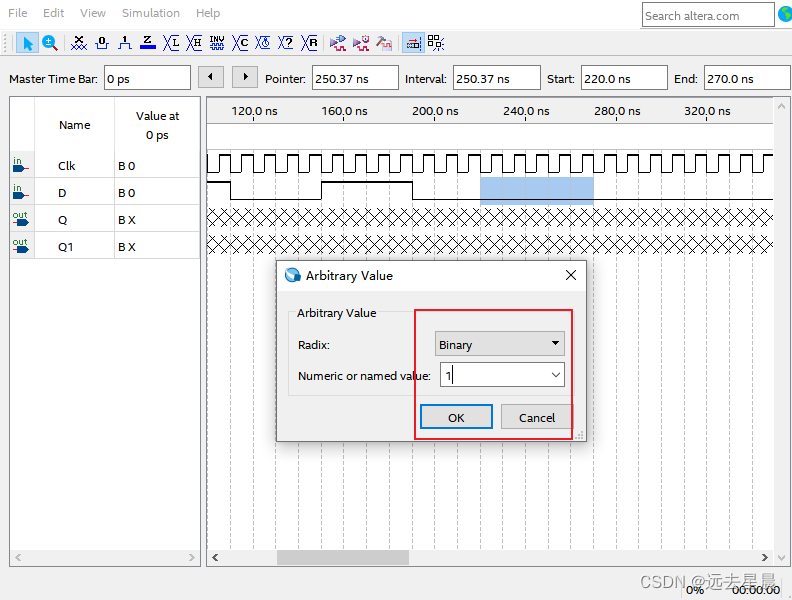Open the Simulation menu
Screen dimensions: 792x600
[x=151, y=13]
